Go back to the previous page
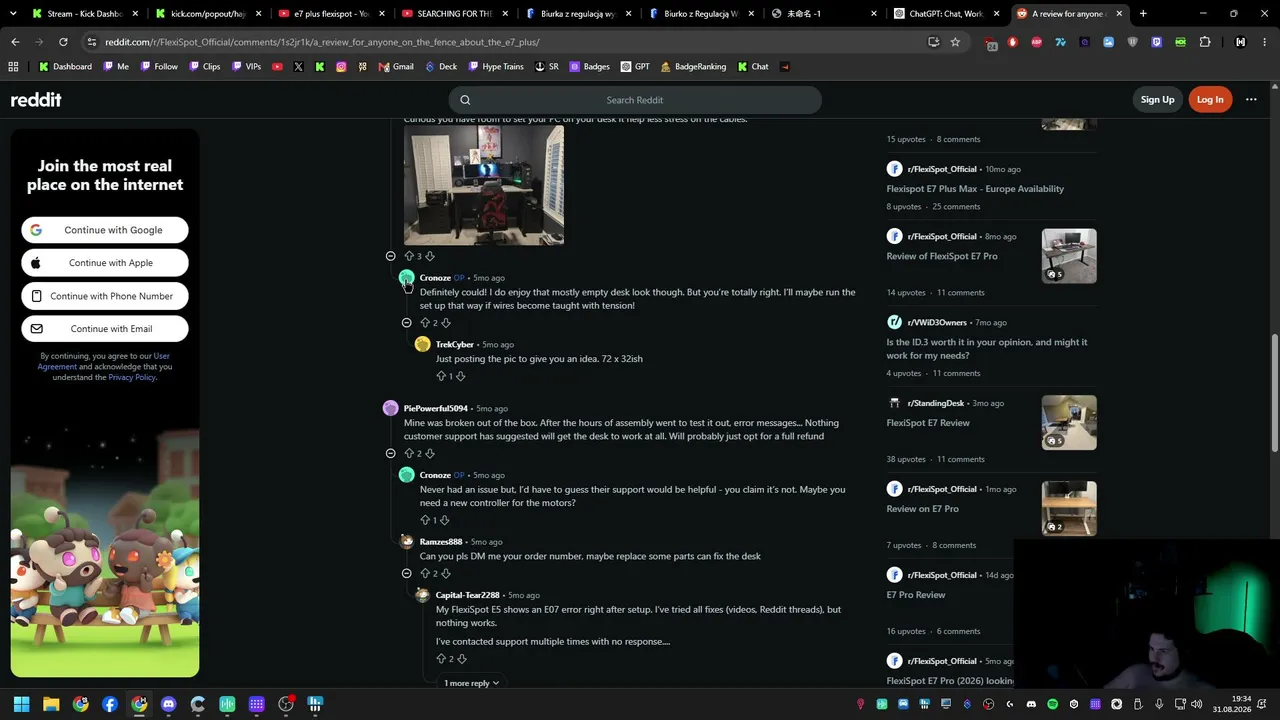The width and height of the screenshot is (1280, 720). [15, 42]
